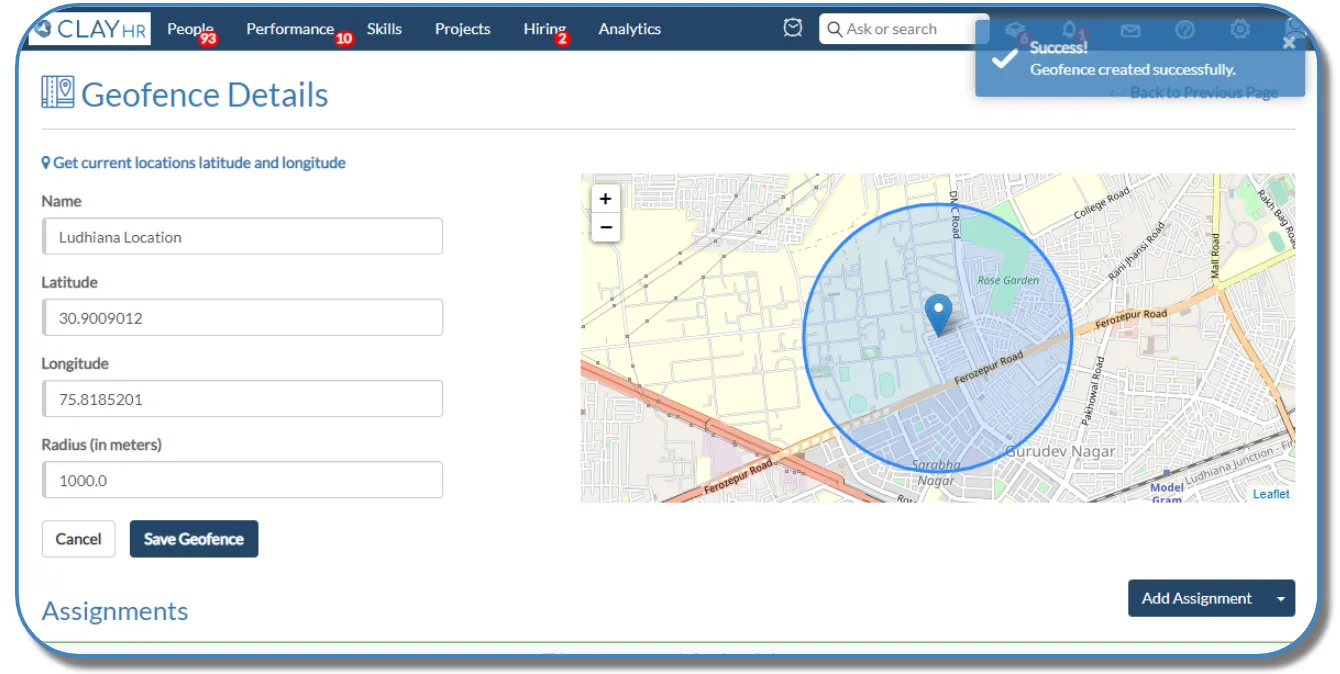Zoom in on the map
The height and width of the screenshot is (674, 1340).
(605, 199)
